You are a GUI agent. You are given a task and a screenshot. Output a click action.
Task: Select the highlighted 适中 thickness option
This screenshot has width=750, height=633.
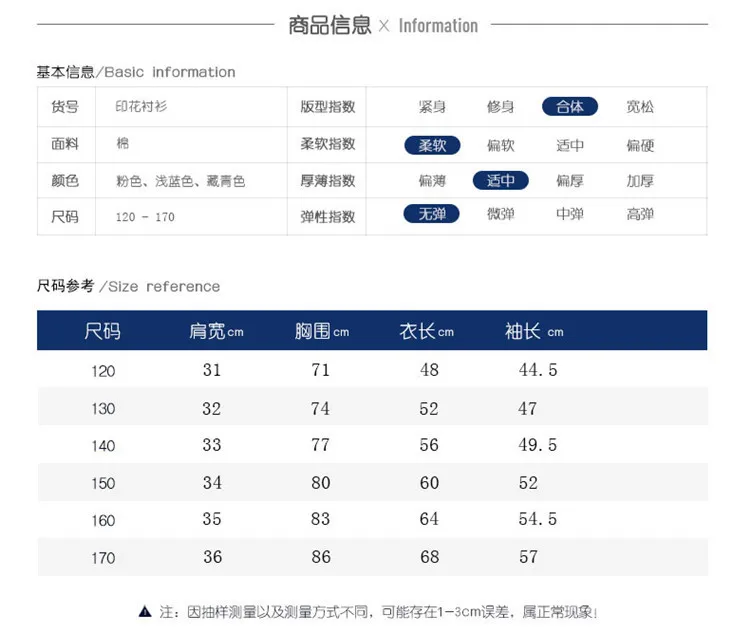click(x=501, y=180)
